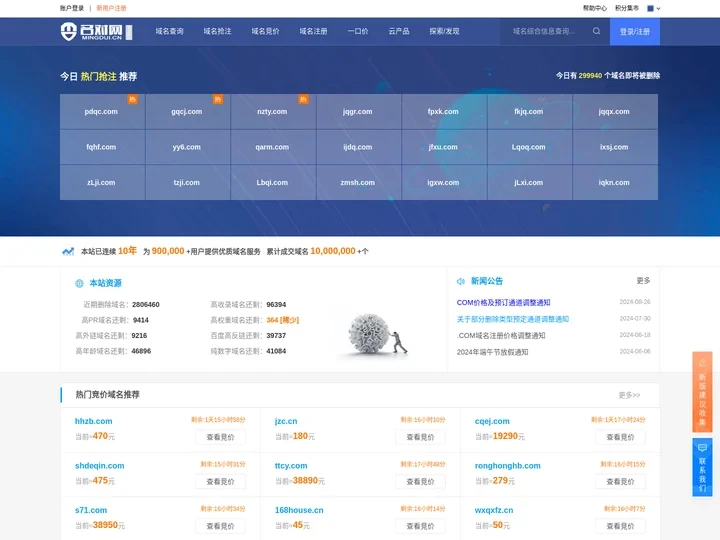The height and width of the screenshot is (540, 720).
Task: Open the COM价格及预订通道调整通知 news item
Action: [x=503, y=303]
